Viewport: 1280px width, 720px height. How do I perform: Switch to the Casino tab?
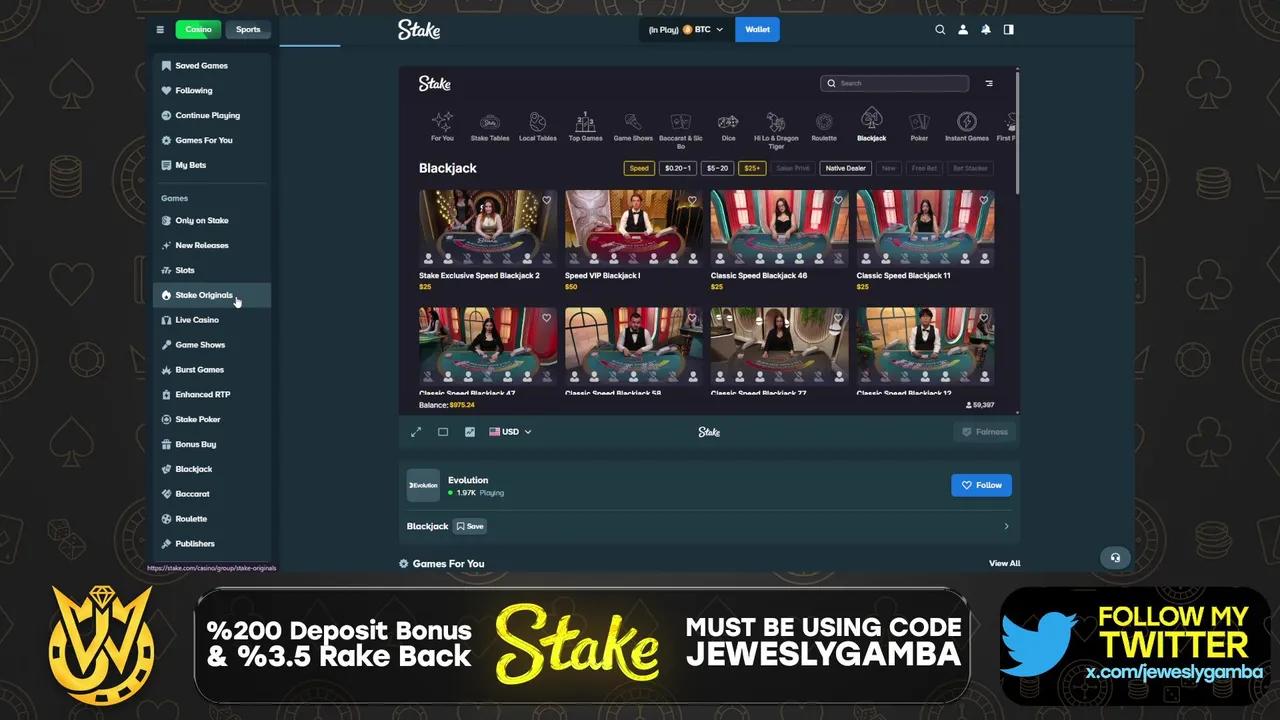tap(198, 30)
